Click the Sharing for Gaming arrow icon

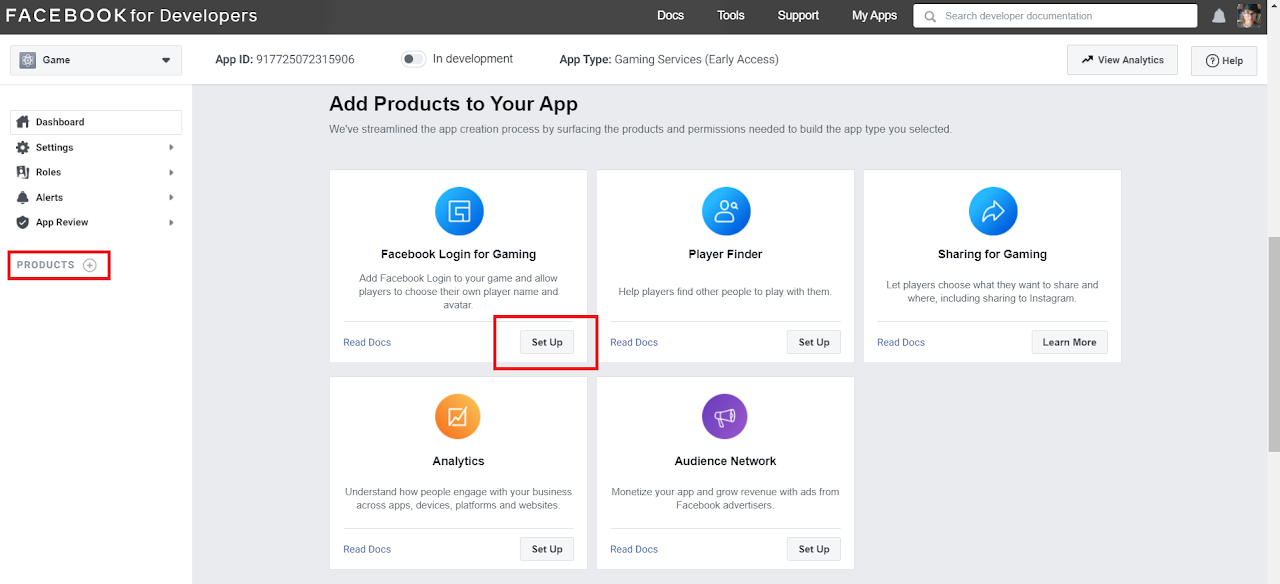point(993,211)
